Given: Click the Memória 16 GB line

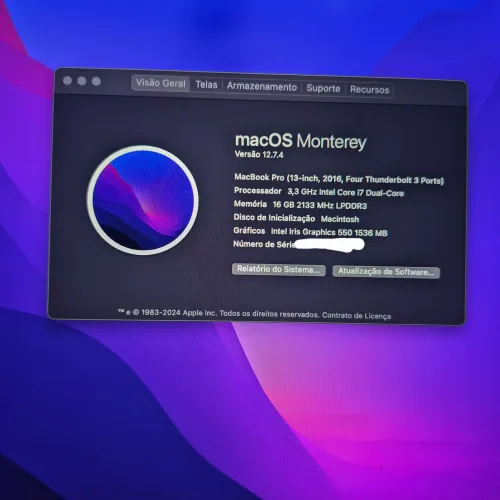Looking at the screenshot, I should 300,205.
